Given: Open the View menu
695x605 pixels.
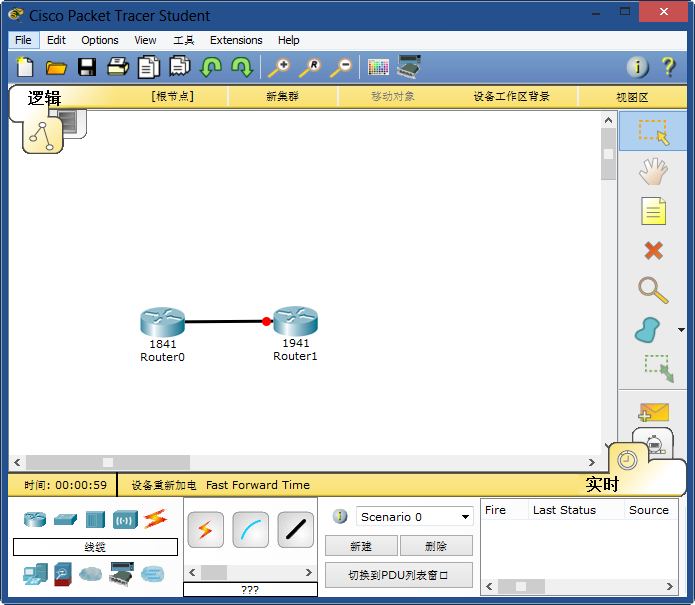Looking at the screenshot, I should pyautogui.click(x=145, y=40).
